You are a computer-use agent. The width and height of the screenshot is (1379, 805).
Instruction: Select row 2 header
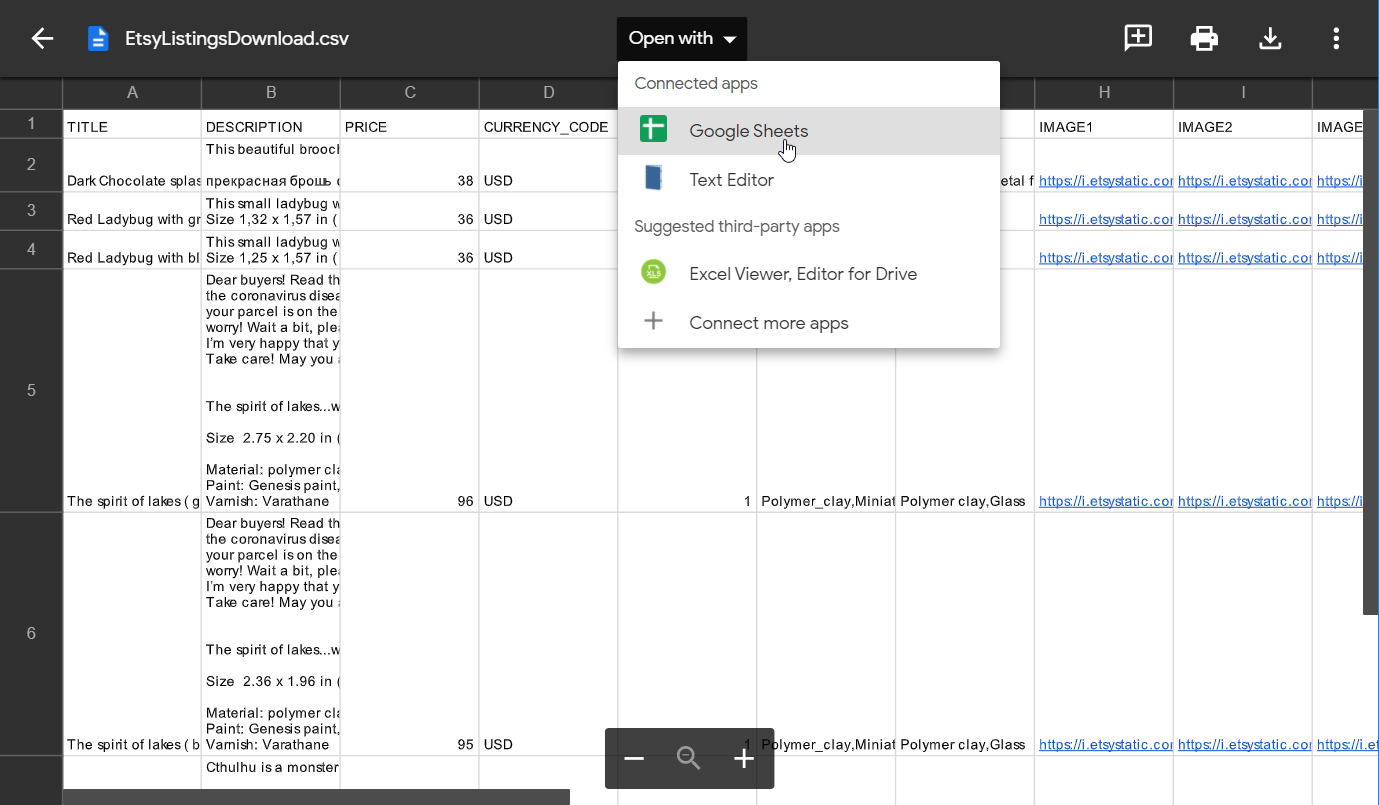coord(31,165)
